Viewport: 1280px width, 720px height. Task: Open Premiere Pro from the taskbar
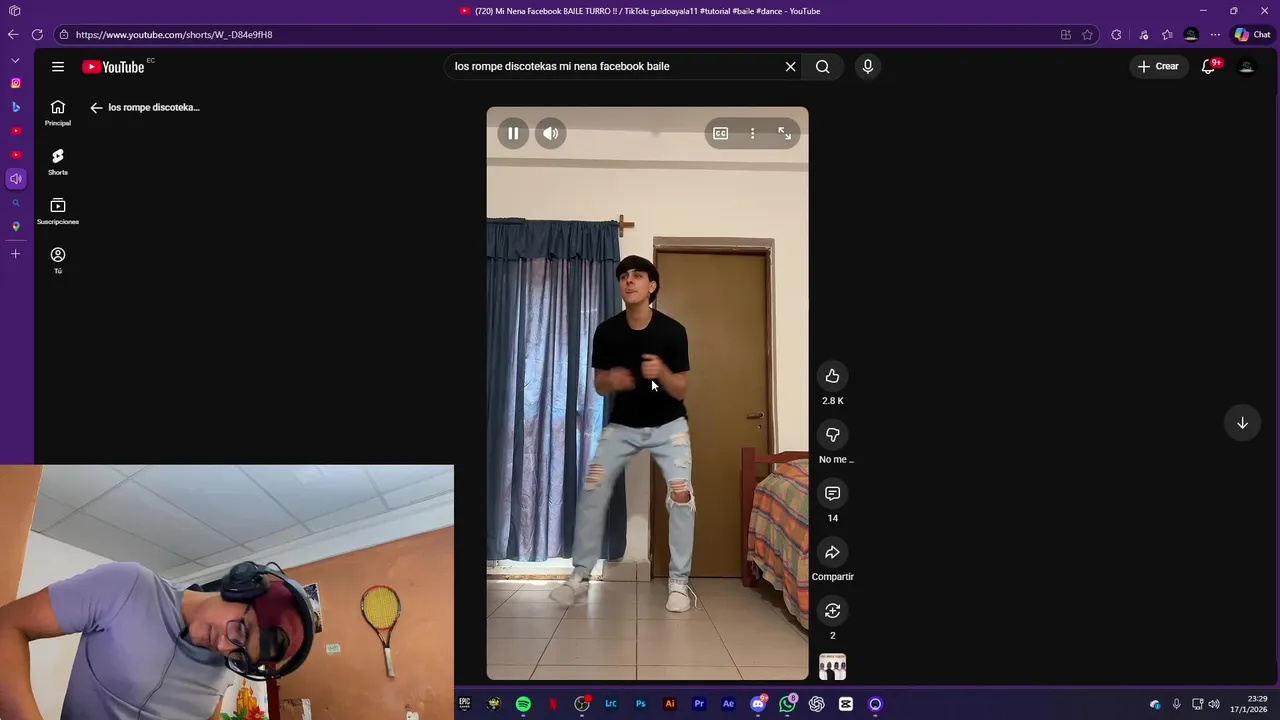point(699,704)
